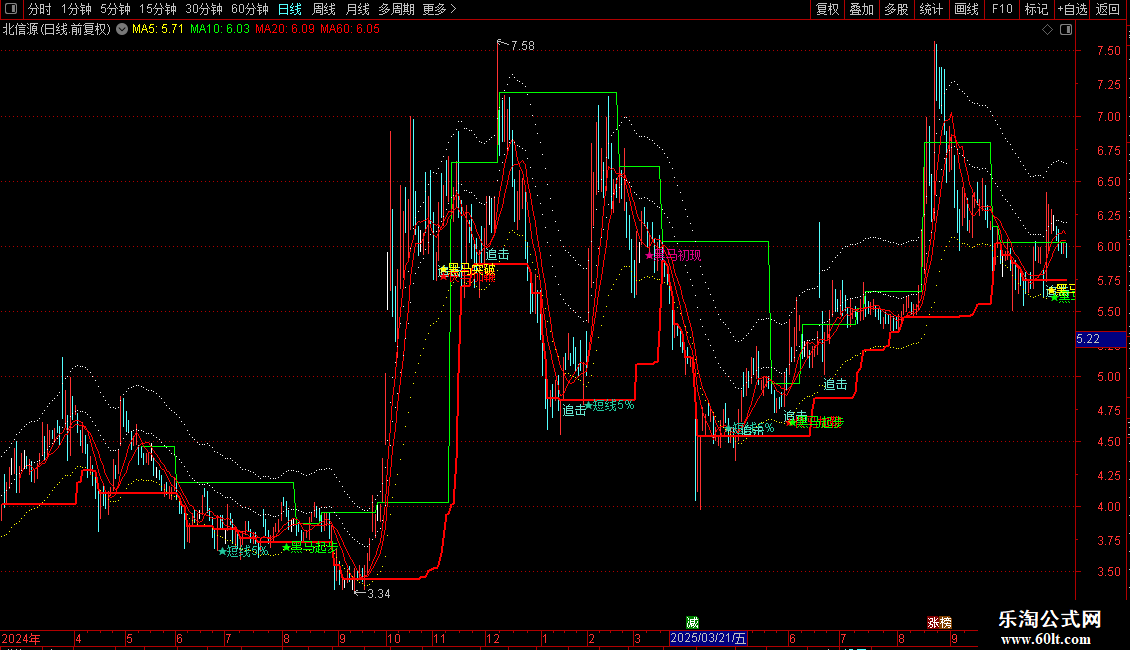Select the 1分钟 period tab
Screen dimensions: 1130x650
click(x=76, y=9)
